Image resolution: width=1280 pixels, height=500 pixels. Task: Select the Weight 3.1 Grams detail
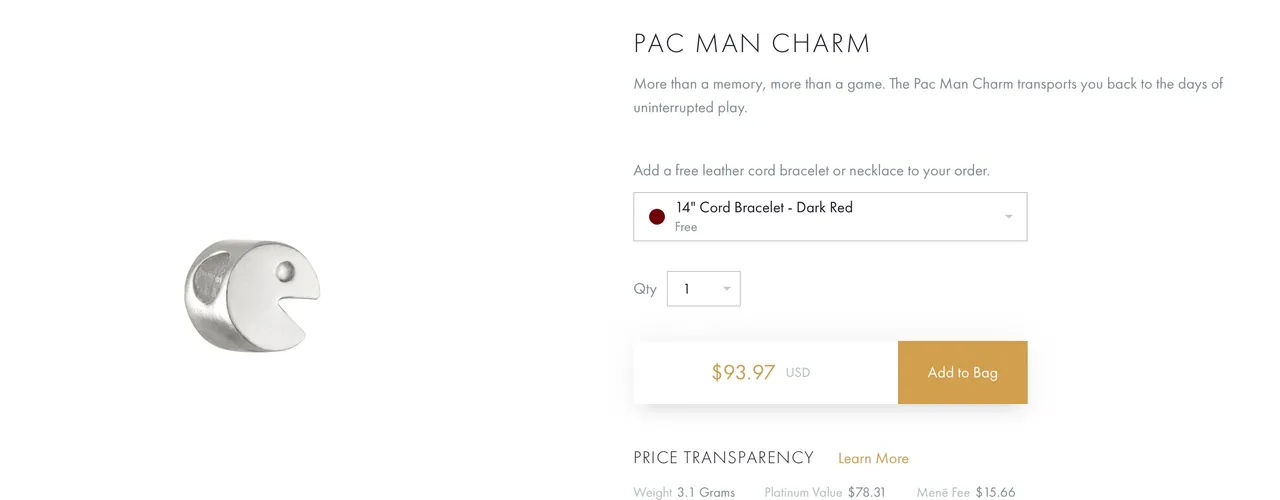click(x=684, y=492)
